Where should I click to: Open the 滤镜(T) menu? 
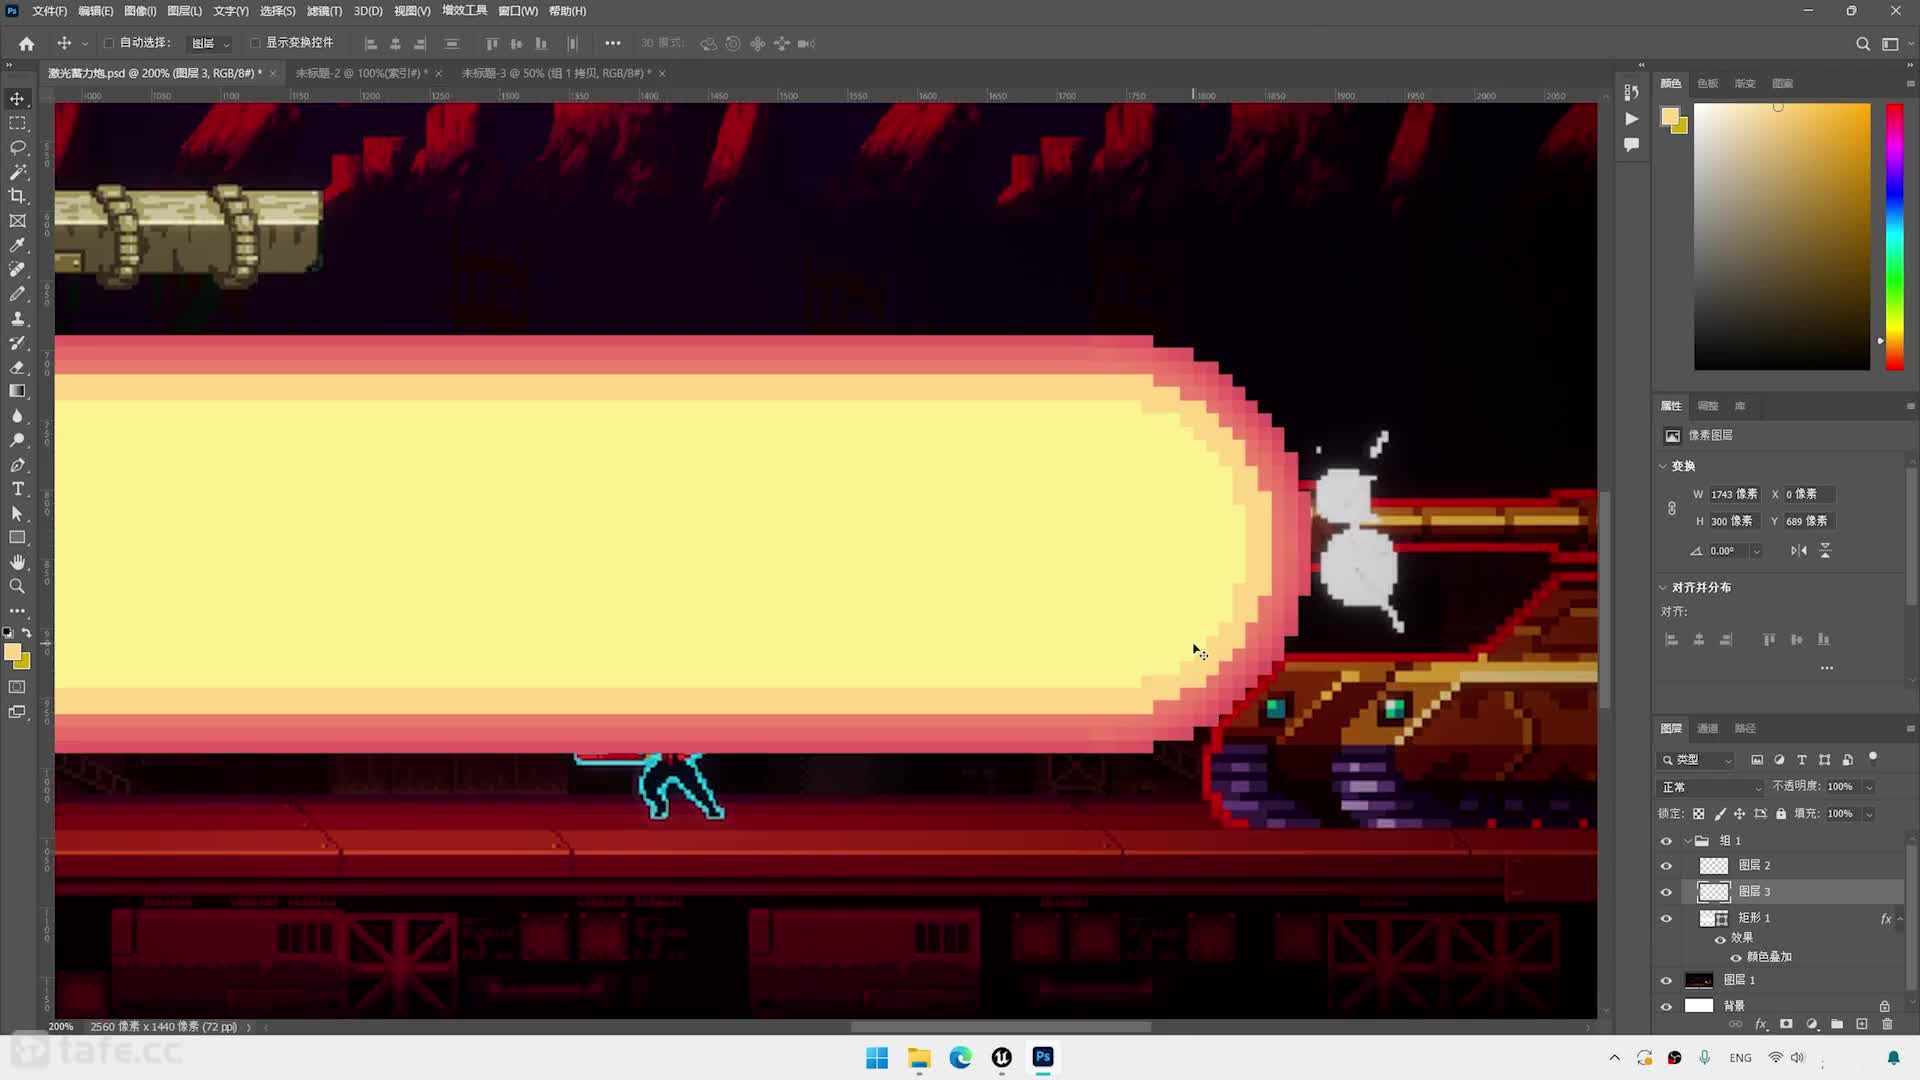324,11
